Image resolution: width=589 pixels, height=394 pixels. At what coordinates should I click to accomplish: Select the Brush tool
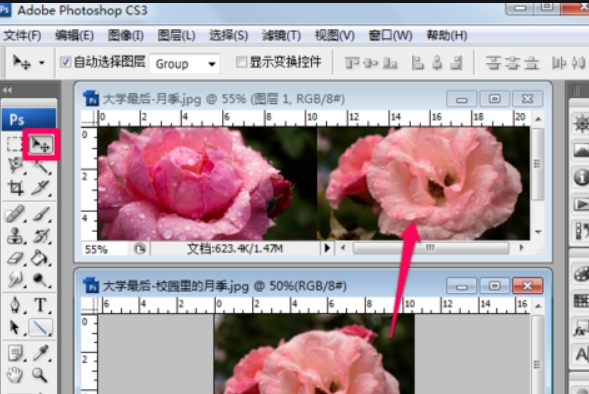(x=41, y=214)
